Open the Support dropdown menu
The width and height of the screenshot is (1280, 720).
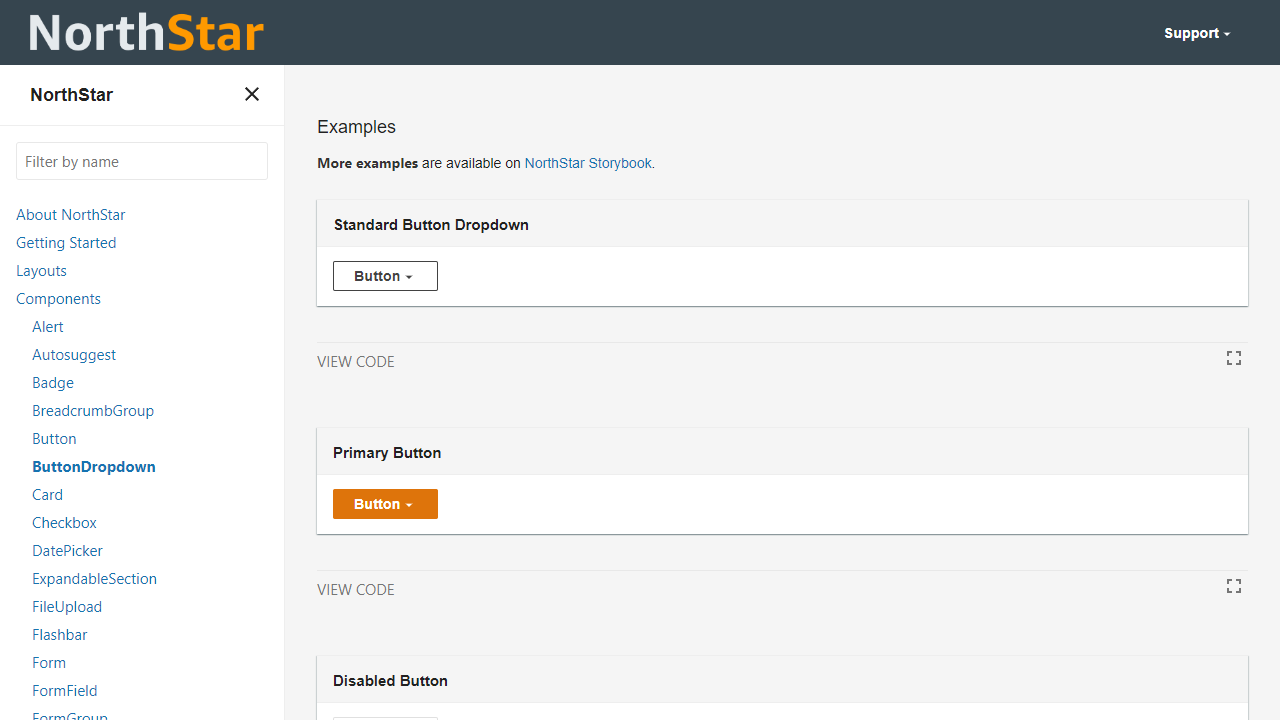coord(1196,33)
